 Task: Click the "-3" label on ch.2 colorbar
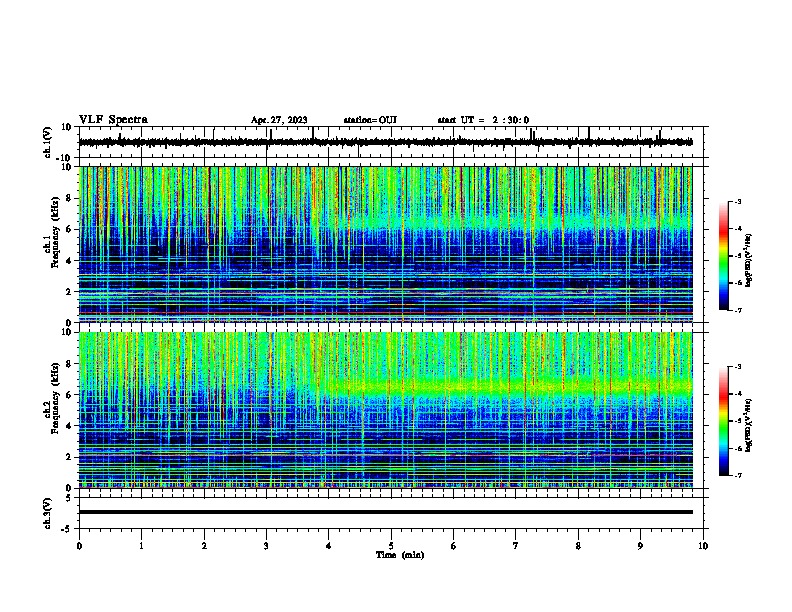[737, 367]
